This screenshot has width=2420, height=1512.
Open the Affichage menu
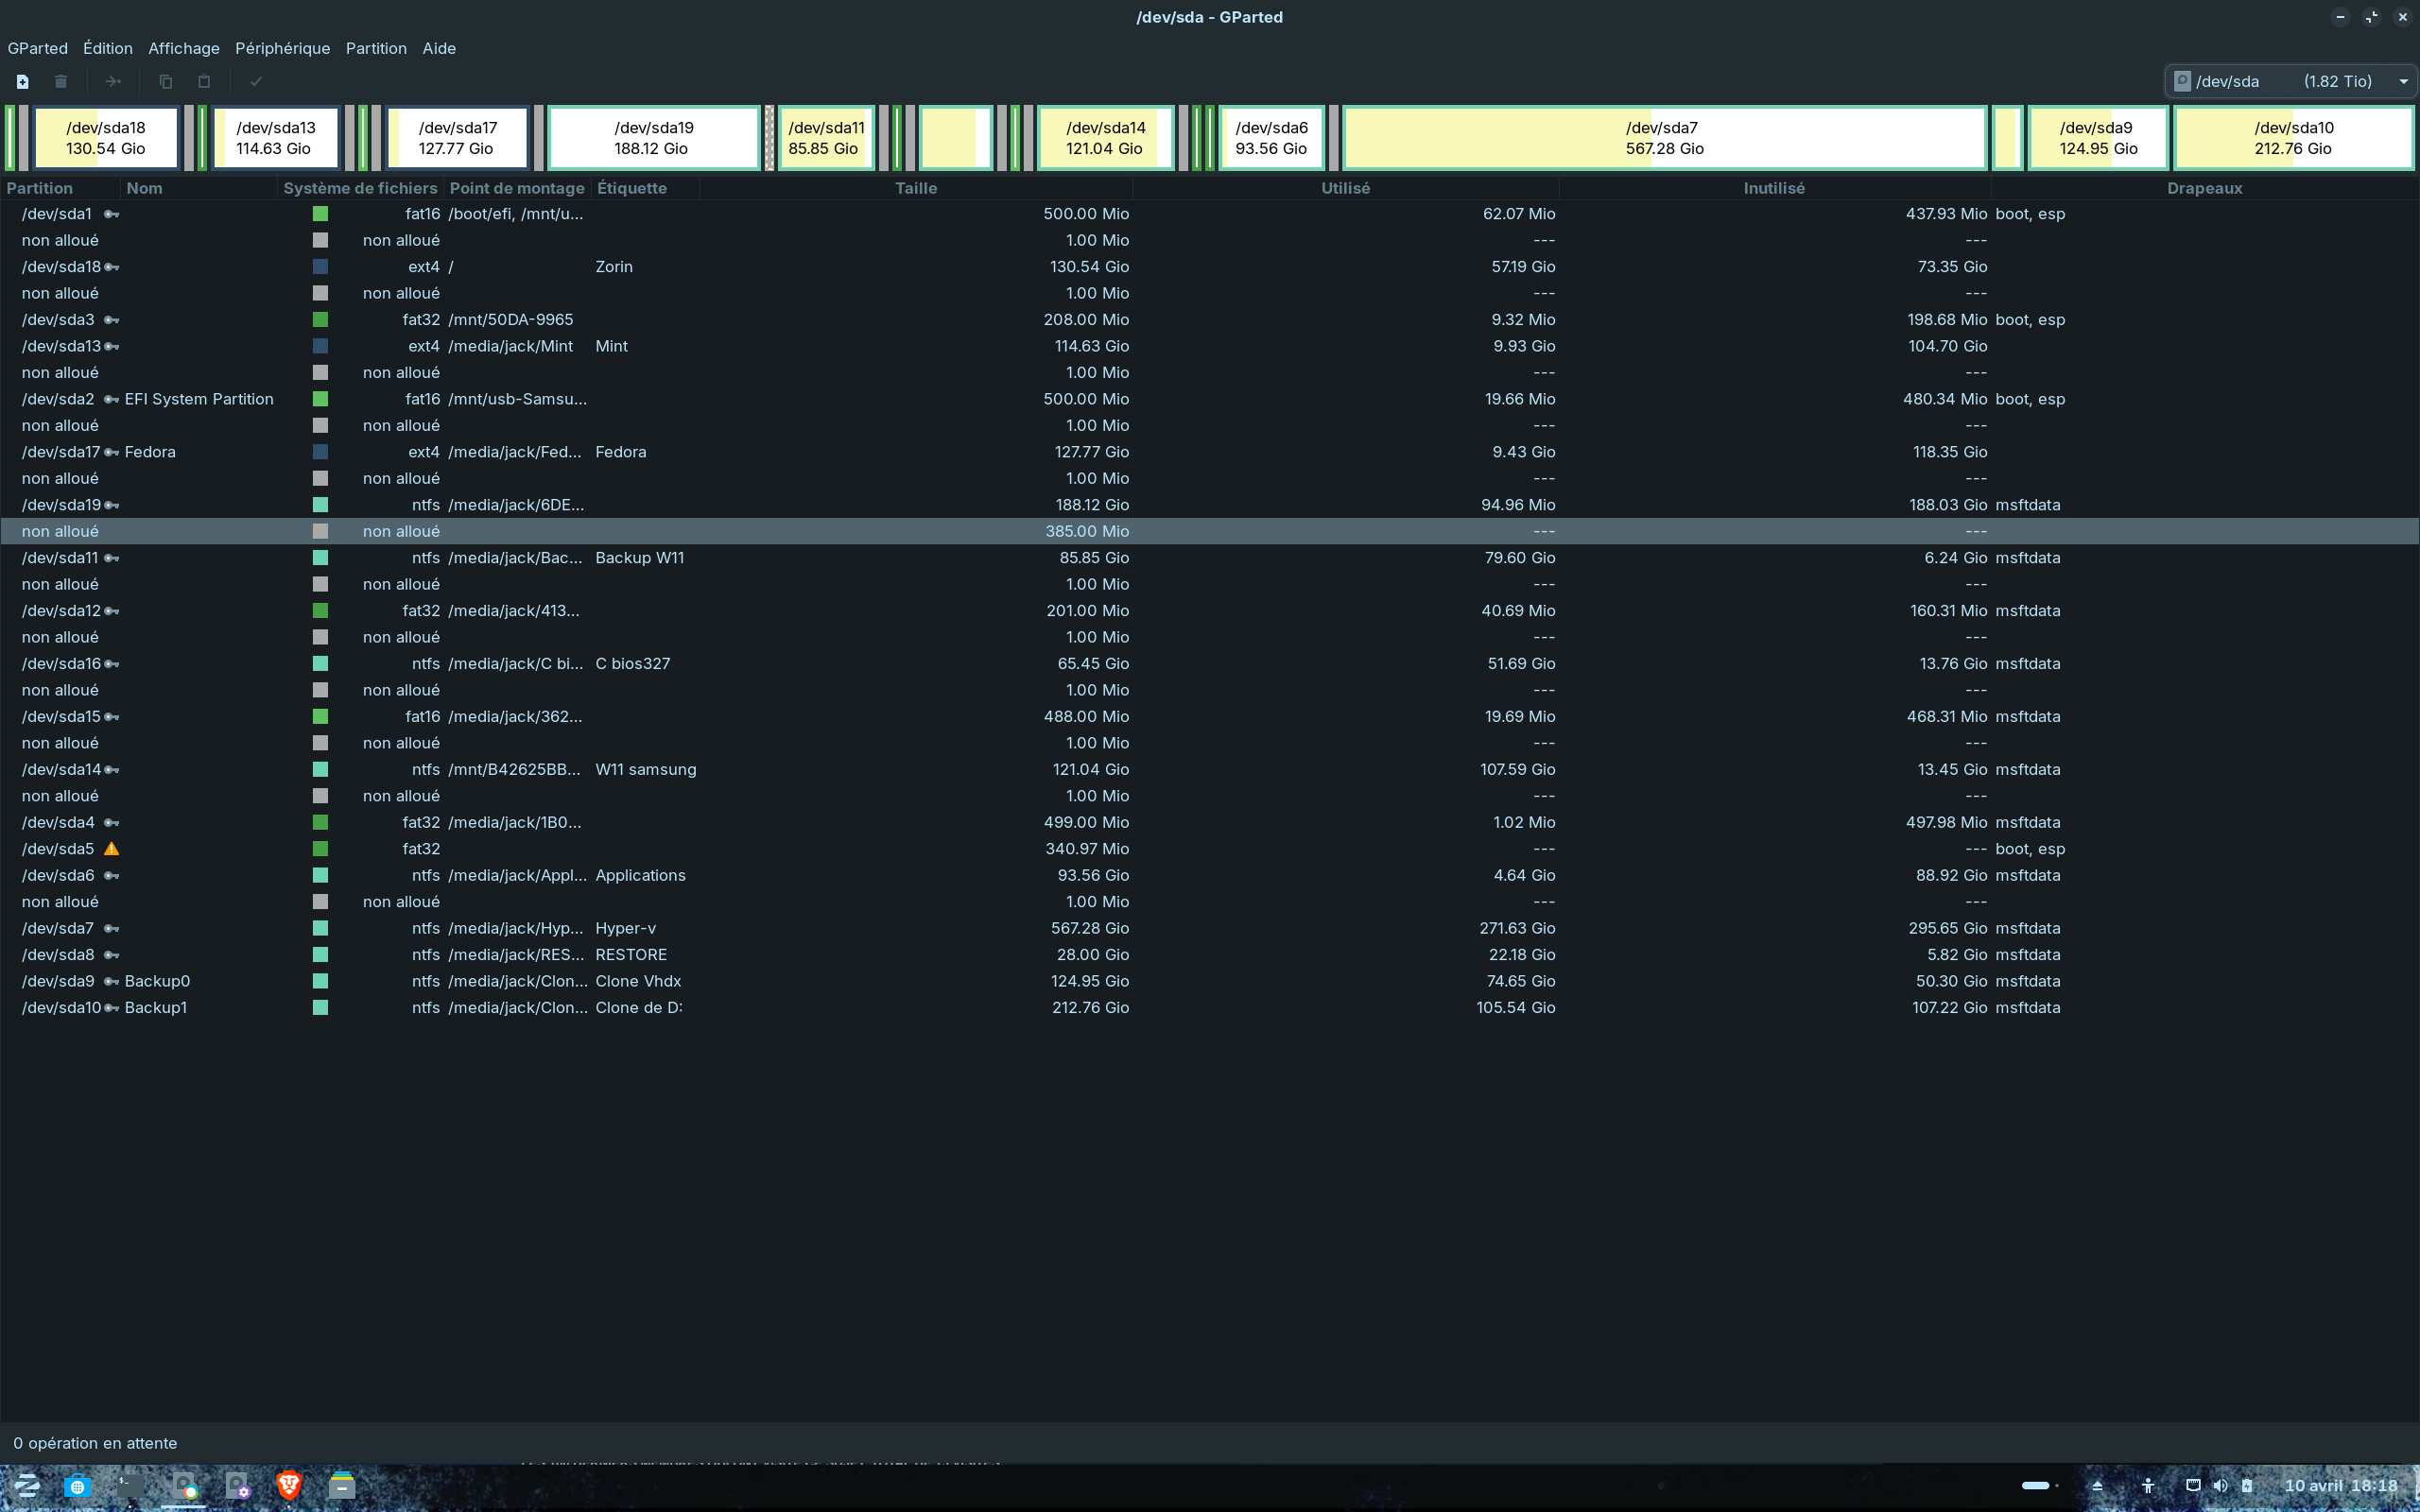pos(184,48)
